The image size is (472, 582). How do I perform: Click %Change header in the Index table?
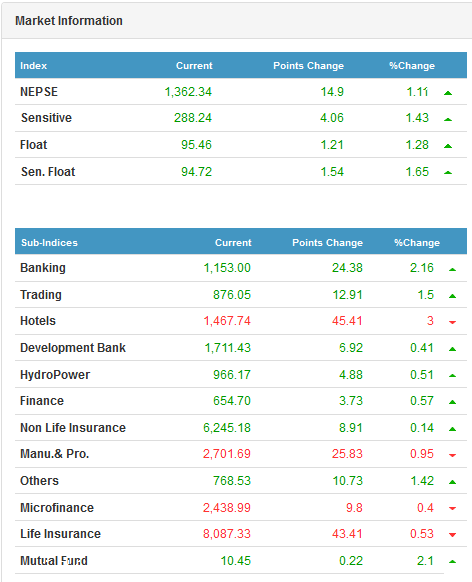tap(412, 66)
